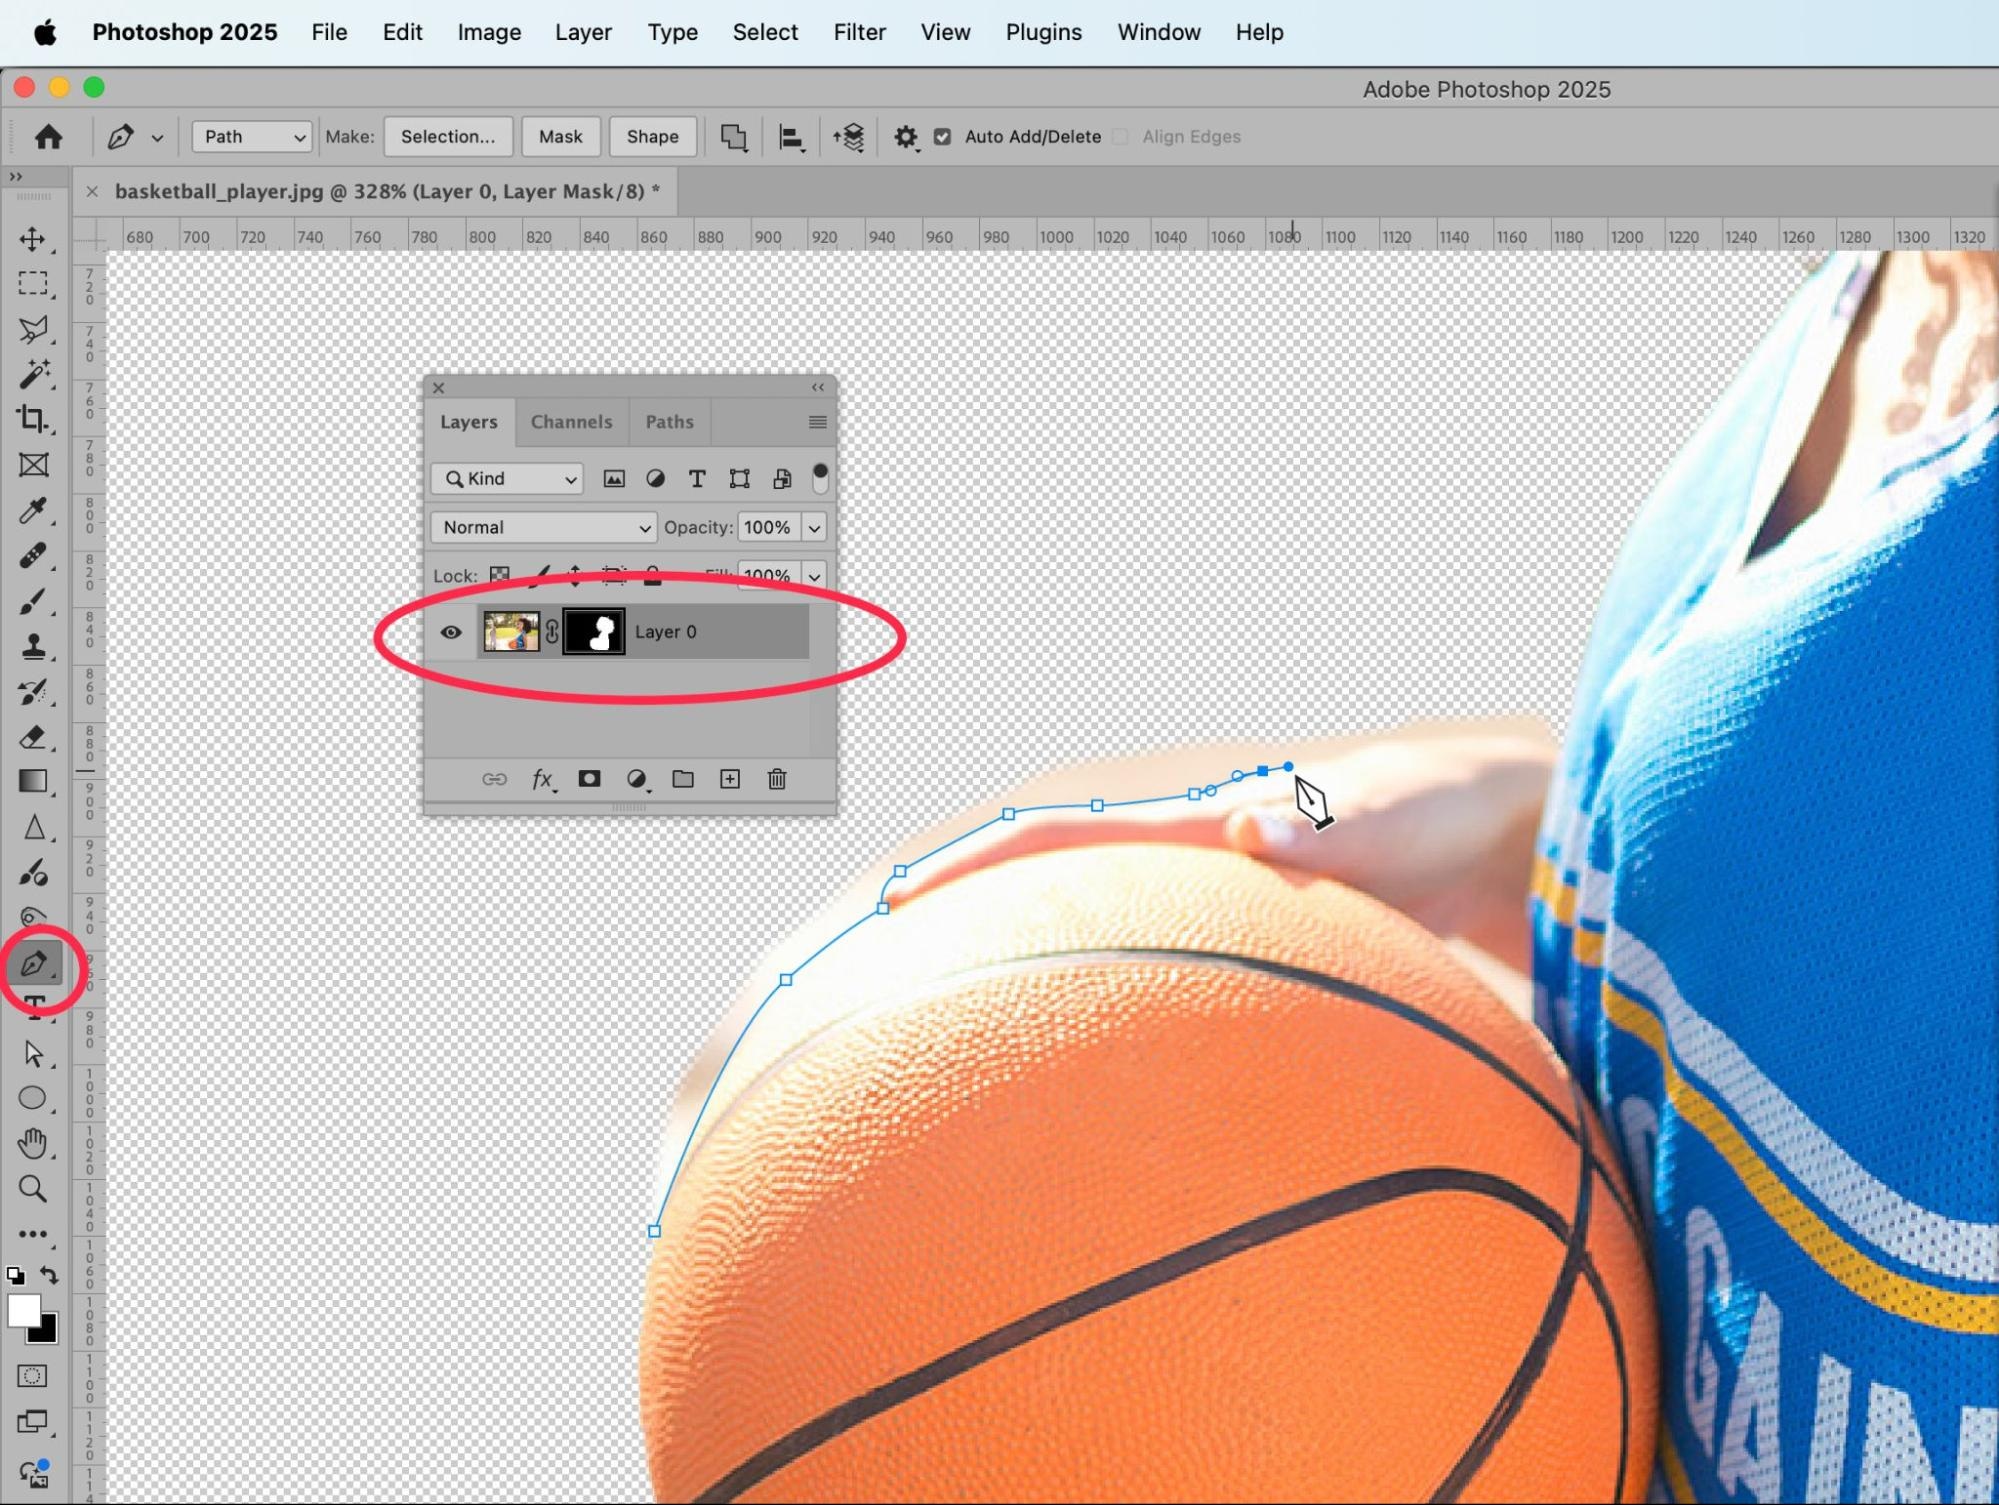
Task: Select the Polygonal Lasso tool
Action: pos(33,329)
